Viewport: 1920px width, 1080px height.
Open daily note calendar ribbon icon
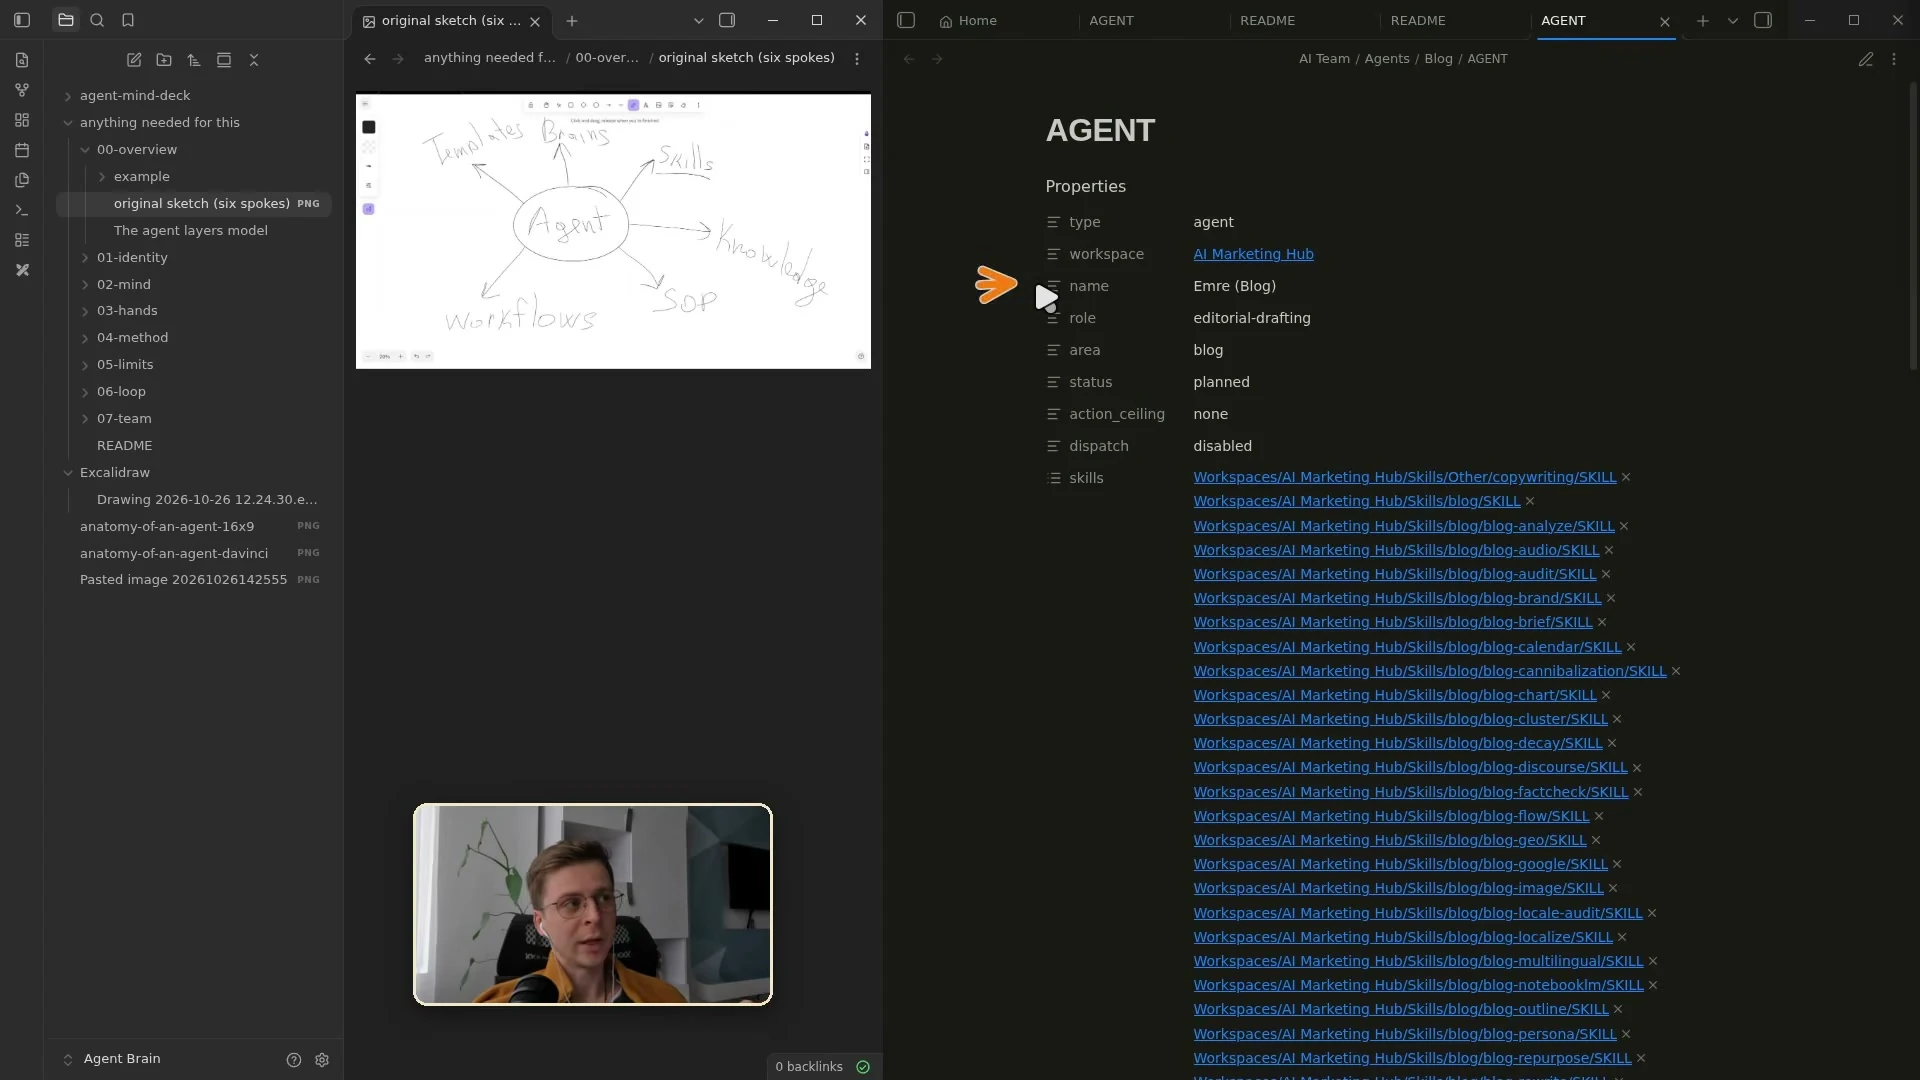point(22,150)
